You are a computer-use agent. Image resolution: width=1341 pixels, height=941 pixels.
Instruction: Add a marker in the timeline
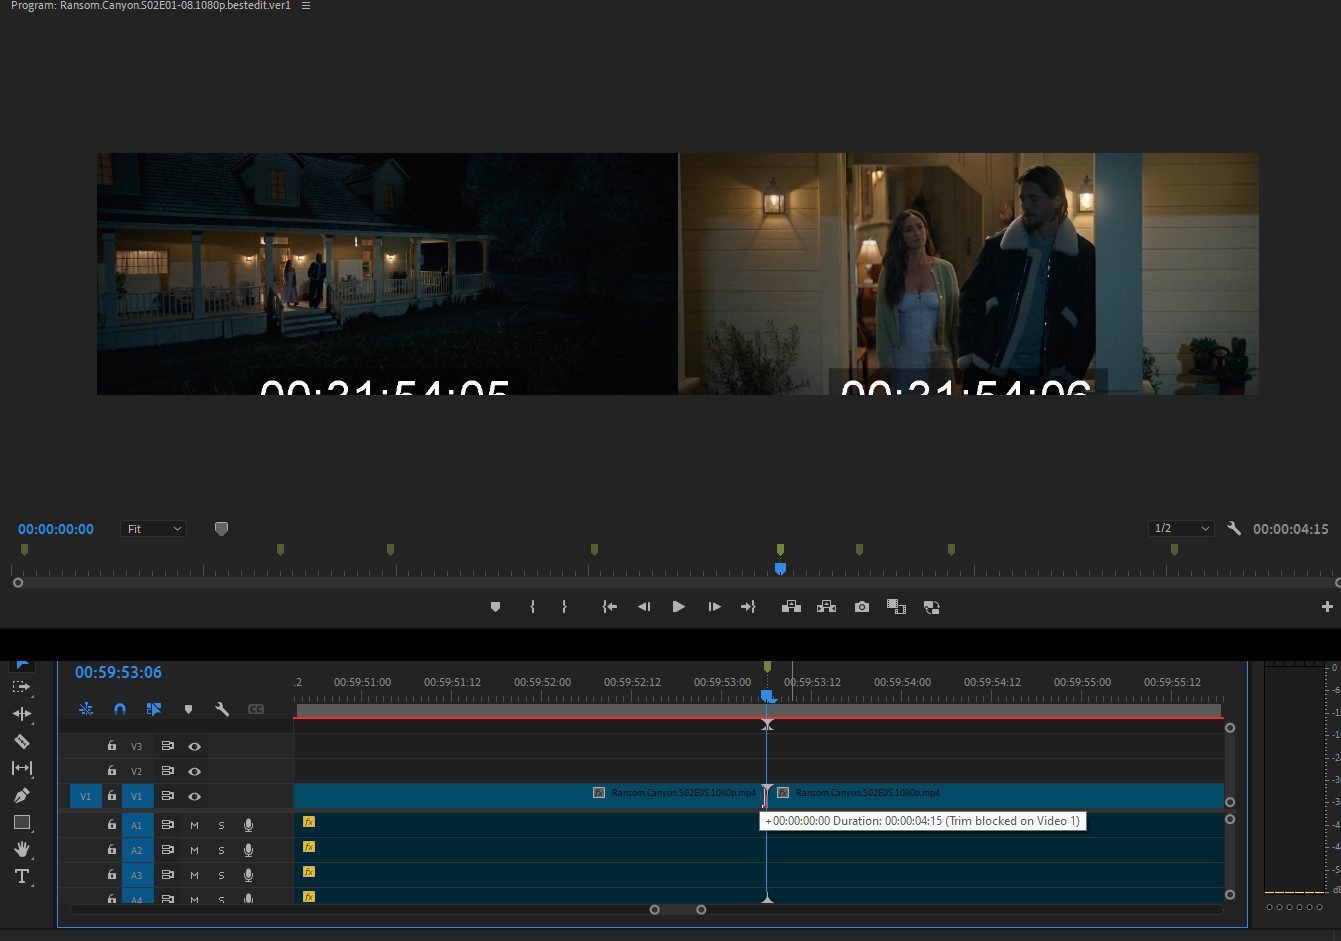point(188,709)
